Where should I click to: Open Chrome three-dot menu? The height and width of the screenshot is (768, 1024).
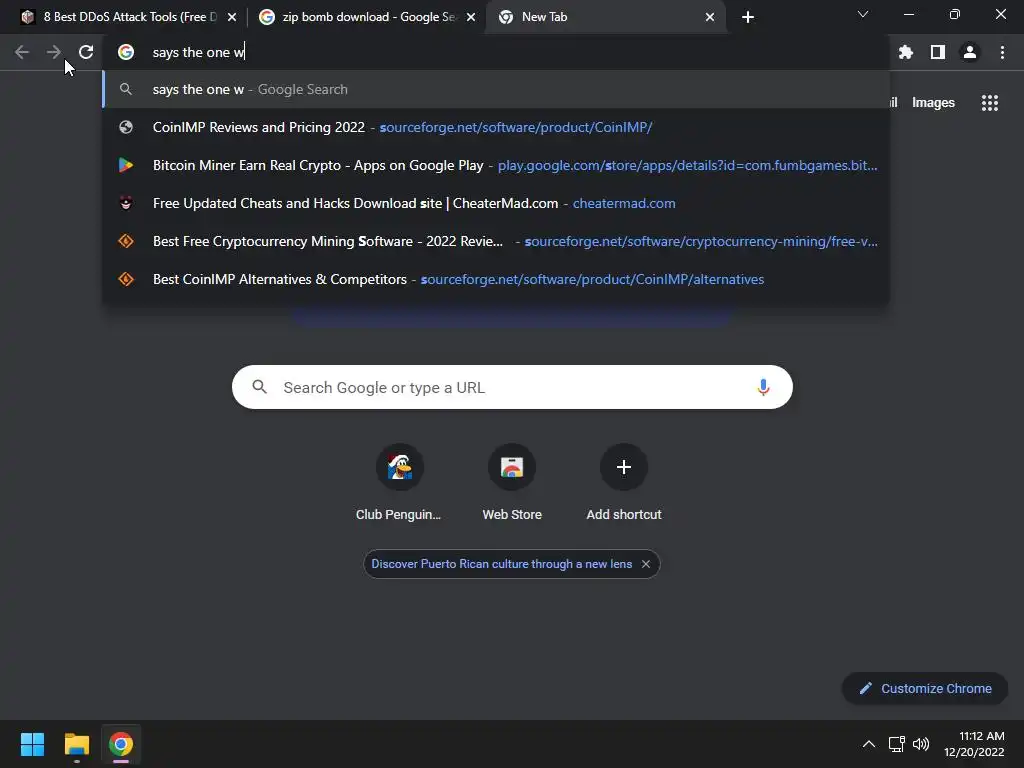(1002, 52)
